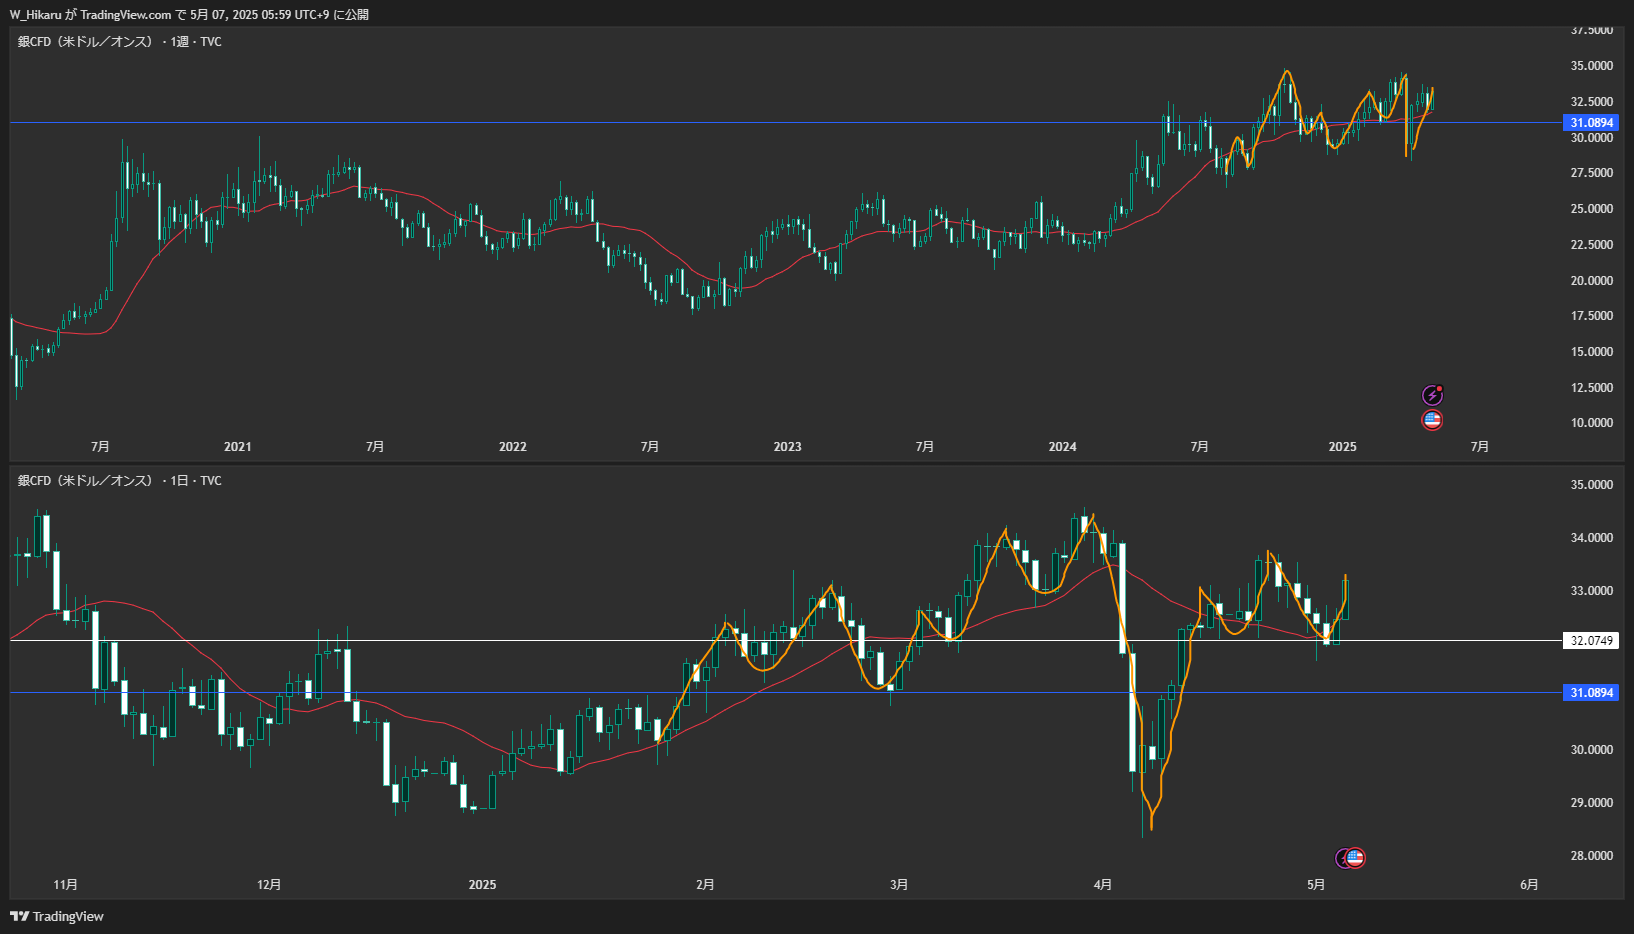
Task: Select the blue 31.0894 price tag on weekly chart
Action: click(1591, 123)
